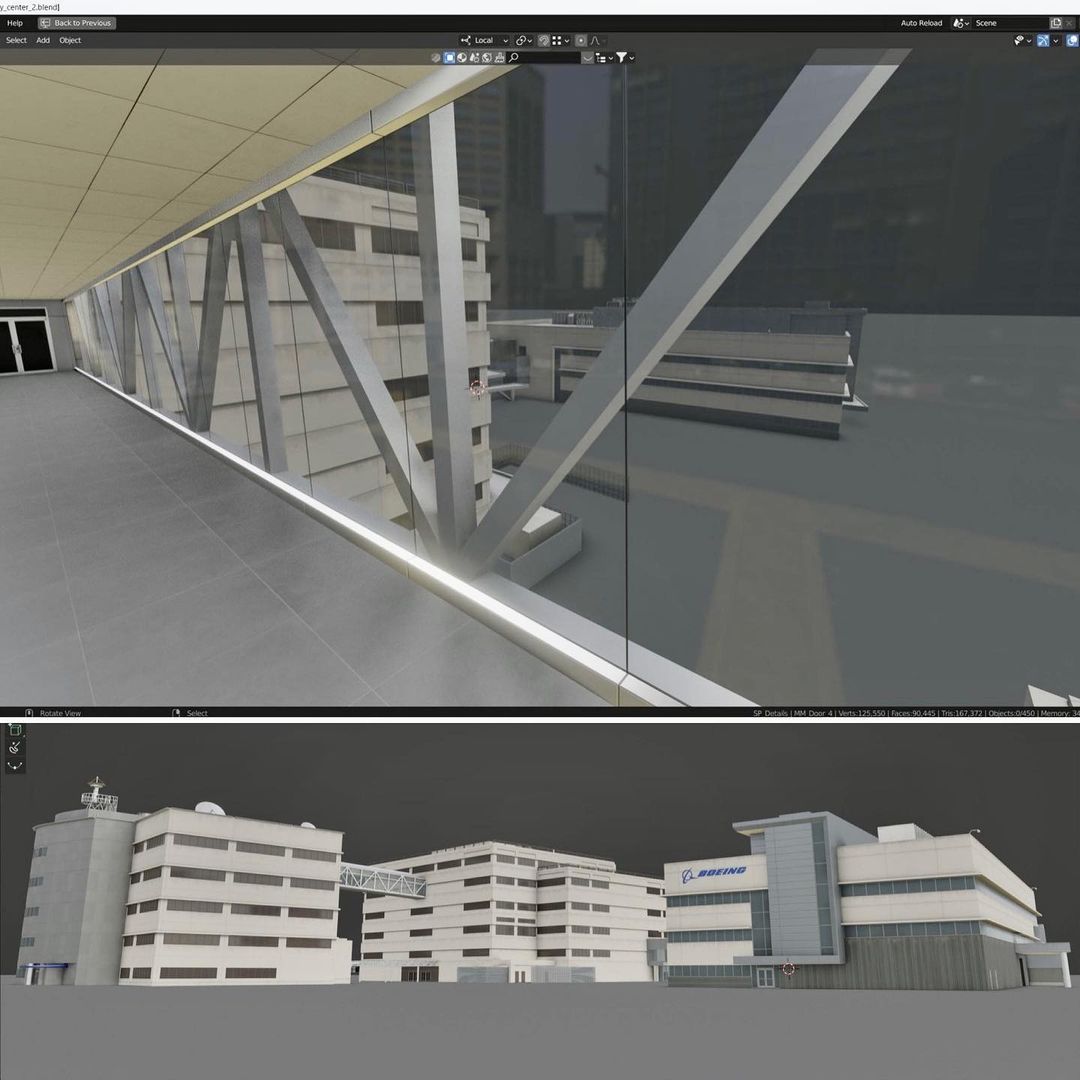1080x1080 pixels.
Task: Open the Help menu
Action: tap(15, 23)
